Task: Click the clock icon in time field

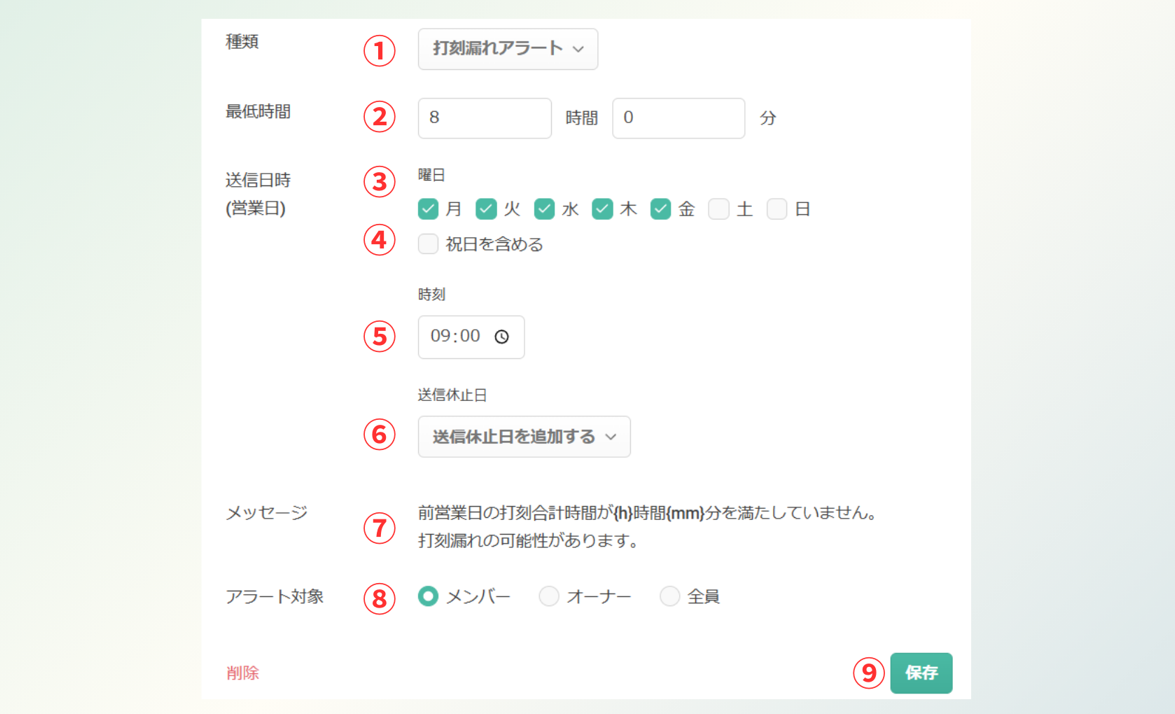Action: point(502,337)
